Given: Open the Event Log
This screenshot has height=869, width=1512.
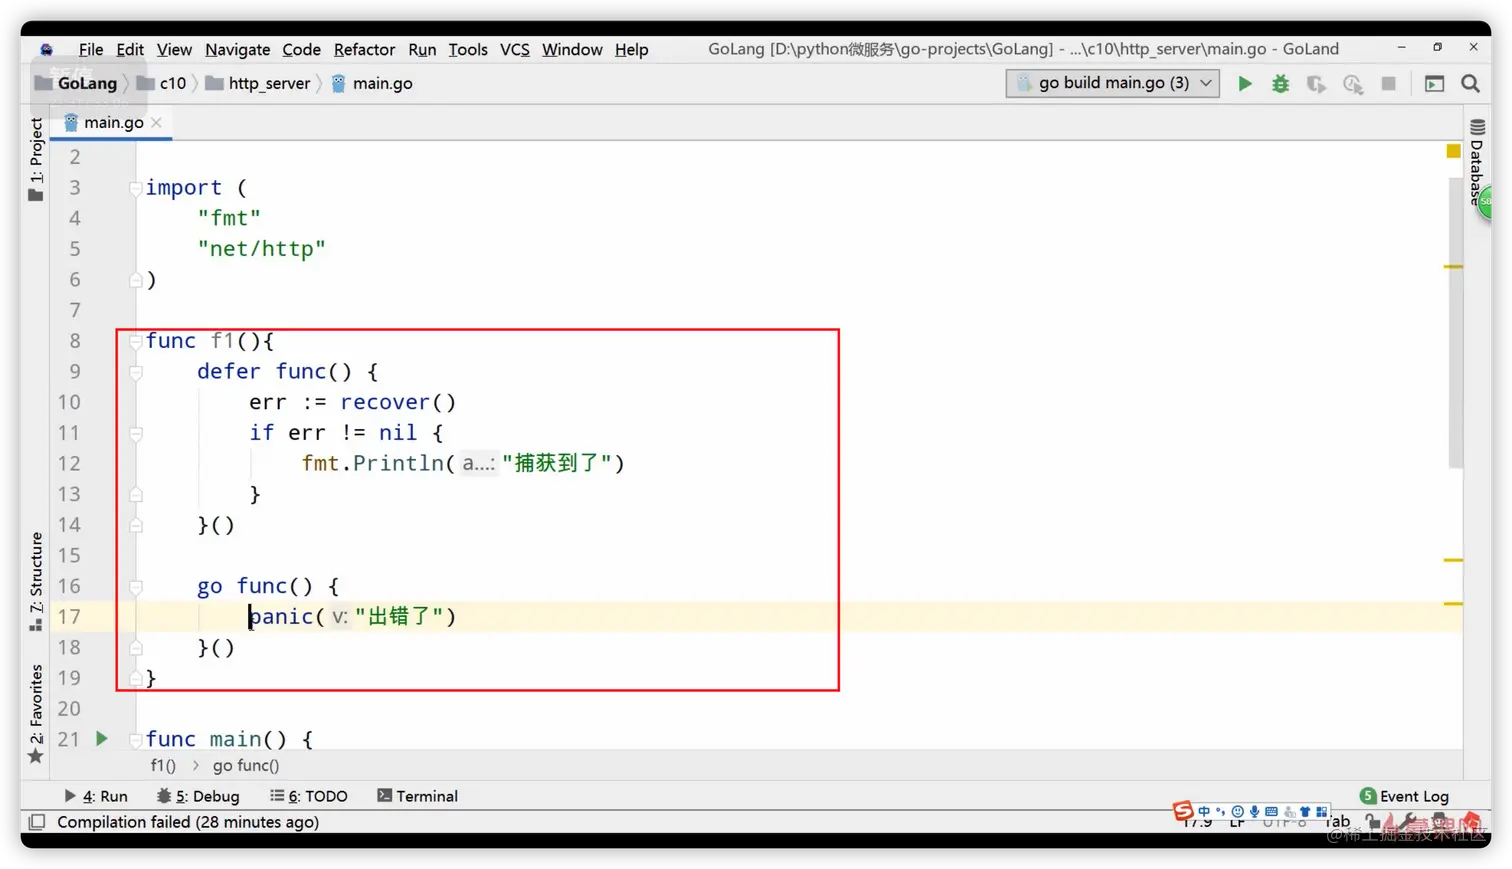Looking at the screenshot, I should tap(1404, 796).
